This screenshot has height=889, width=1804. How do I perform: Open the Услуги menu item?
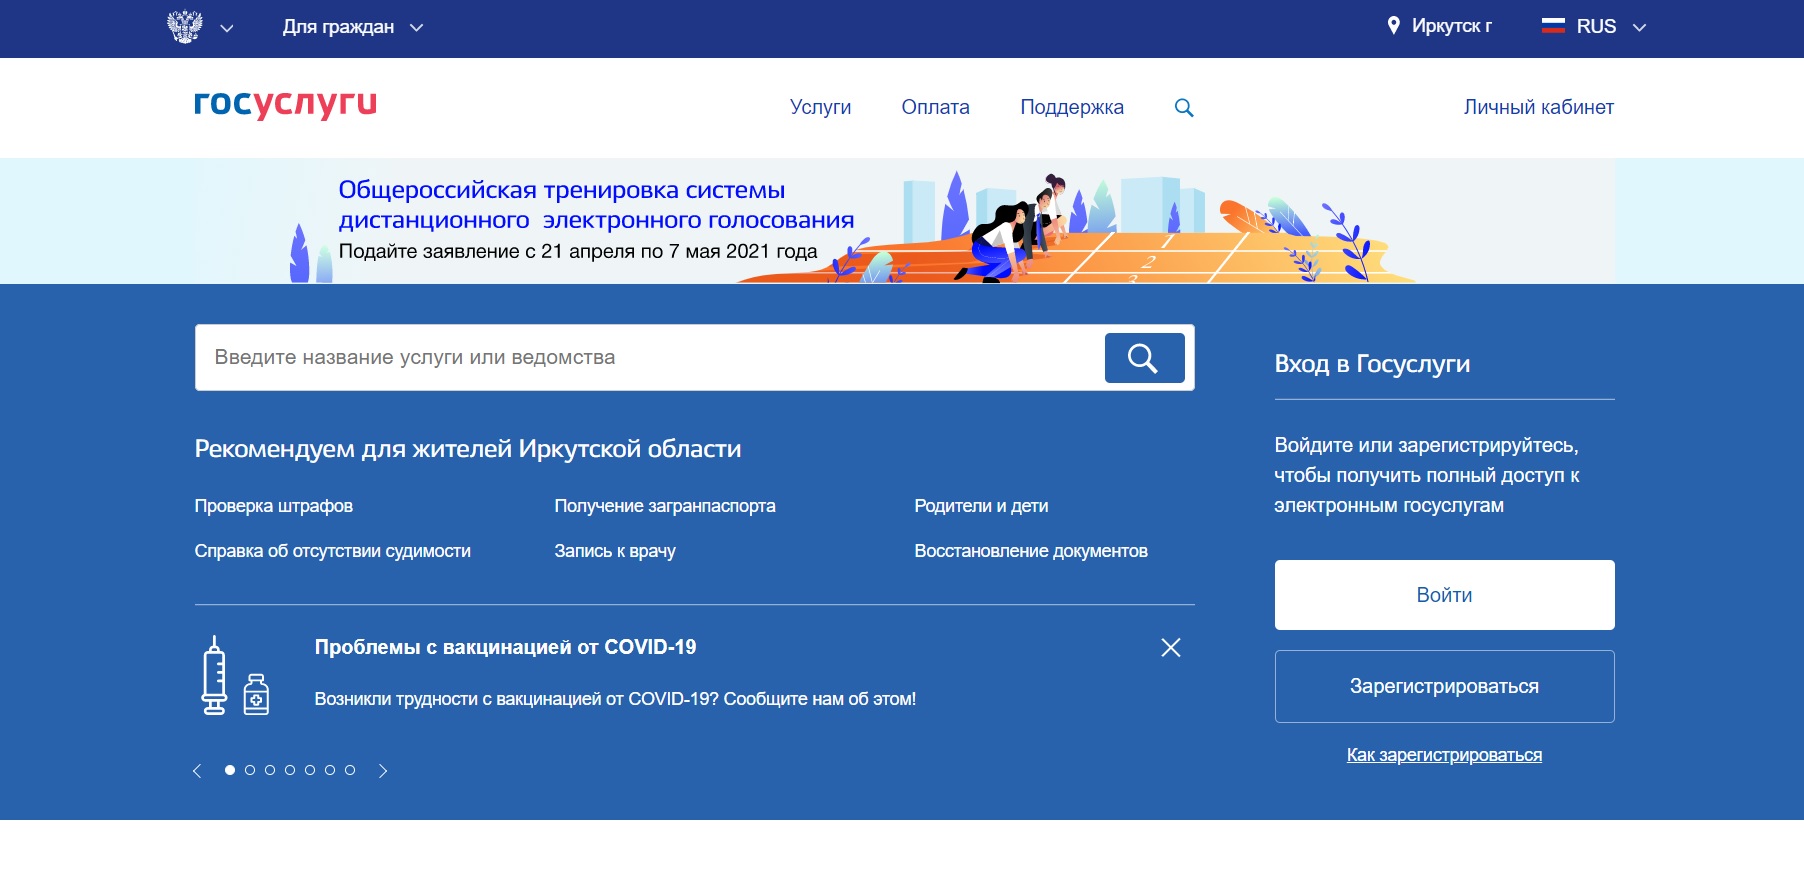click(x=820, y=107)
